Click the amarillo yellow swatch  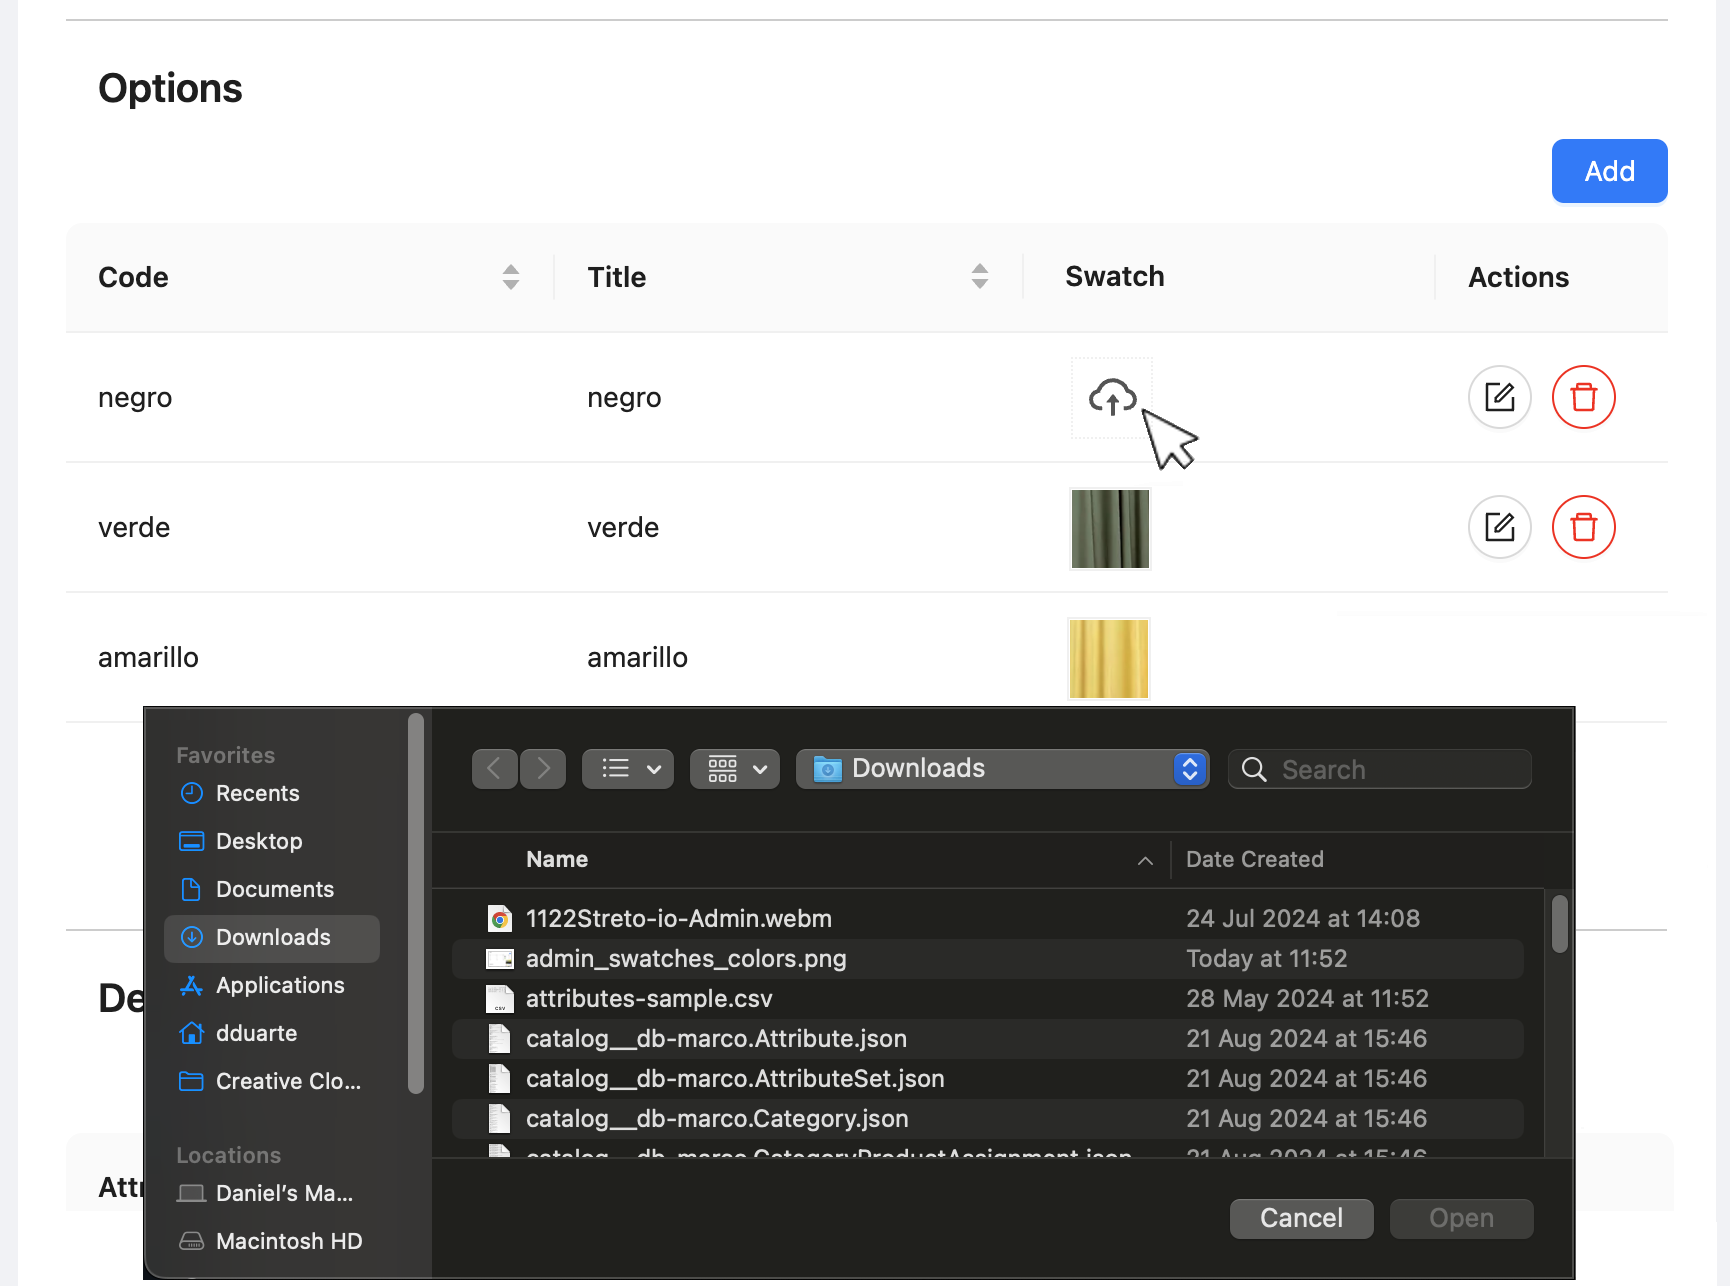click(1109, 659)
